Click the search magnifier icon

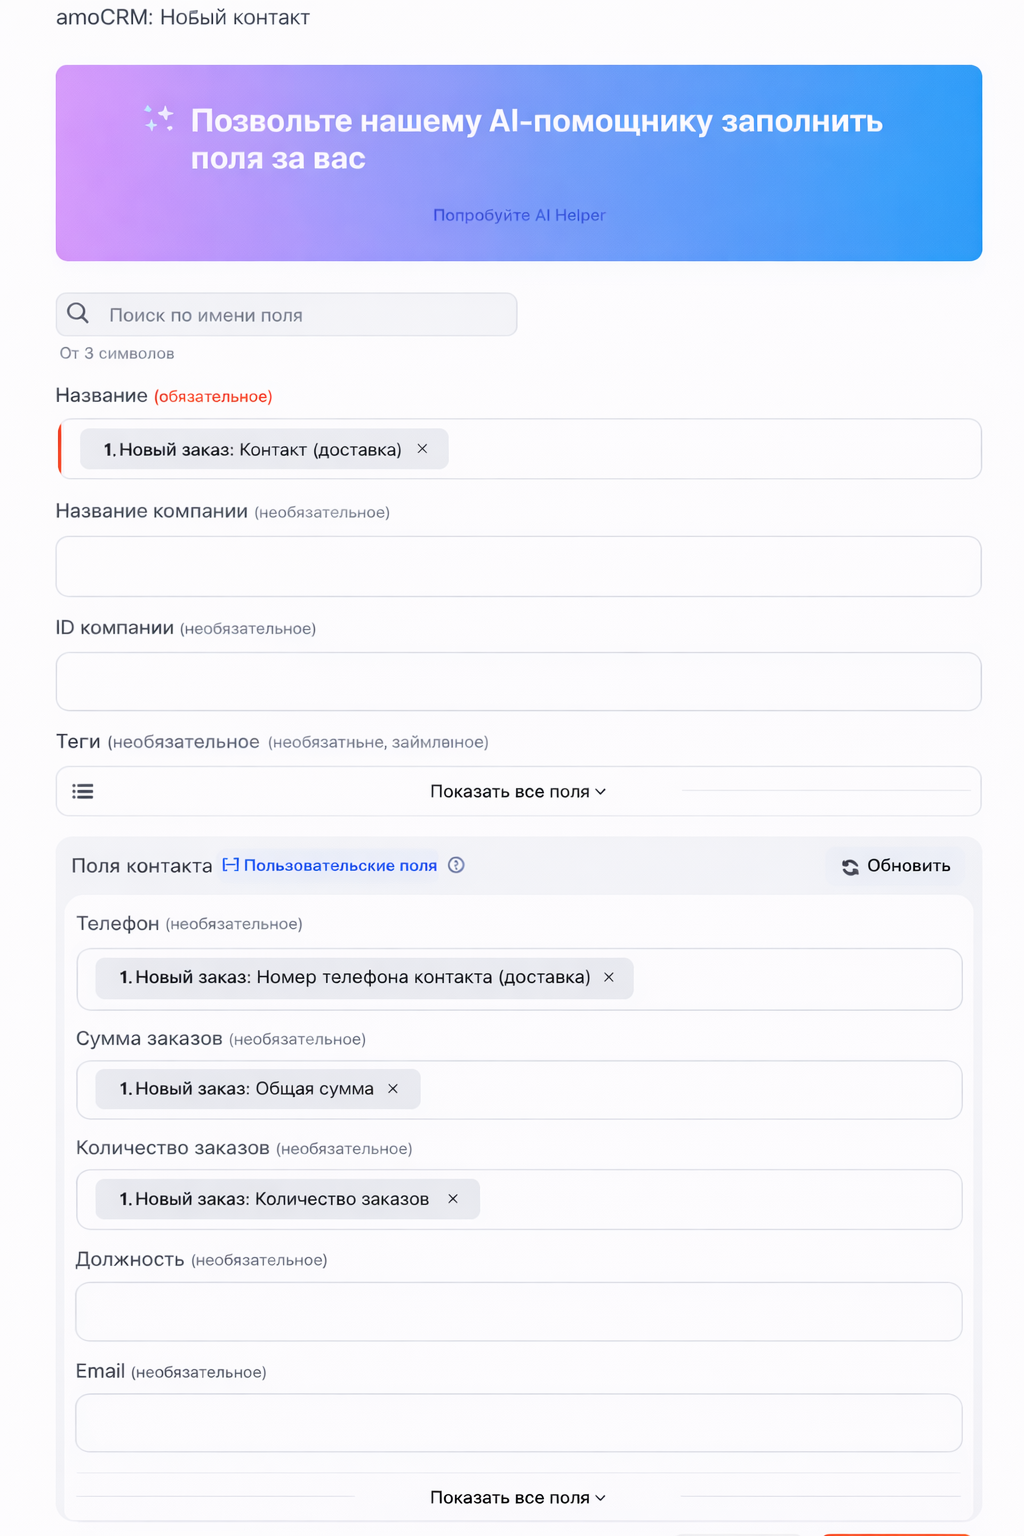click(78, 314)
